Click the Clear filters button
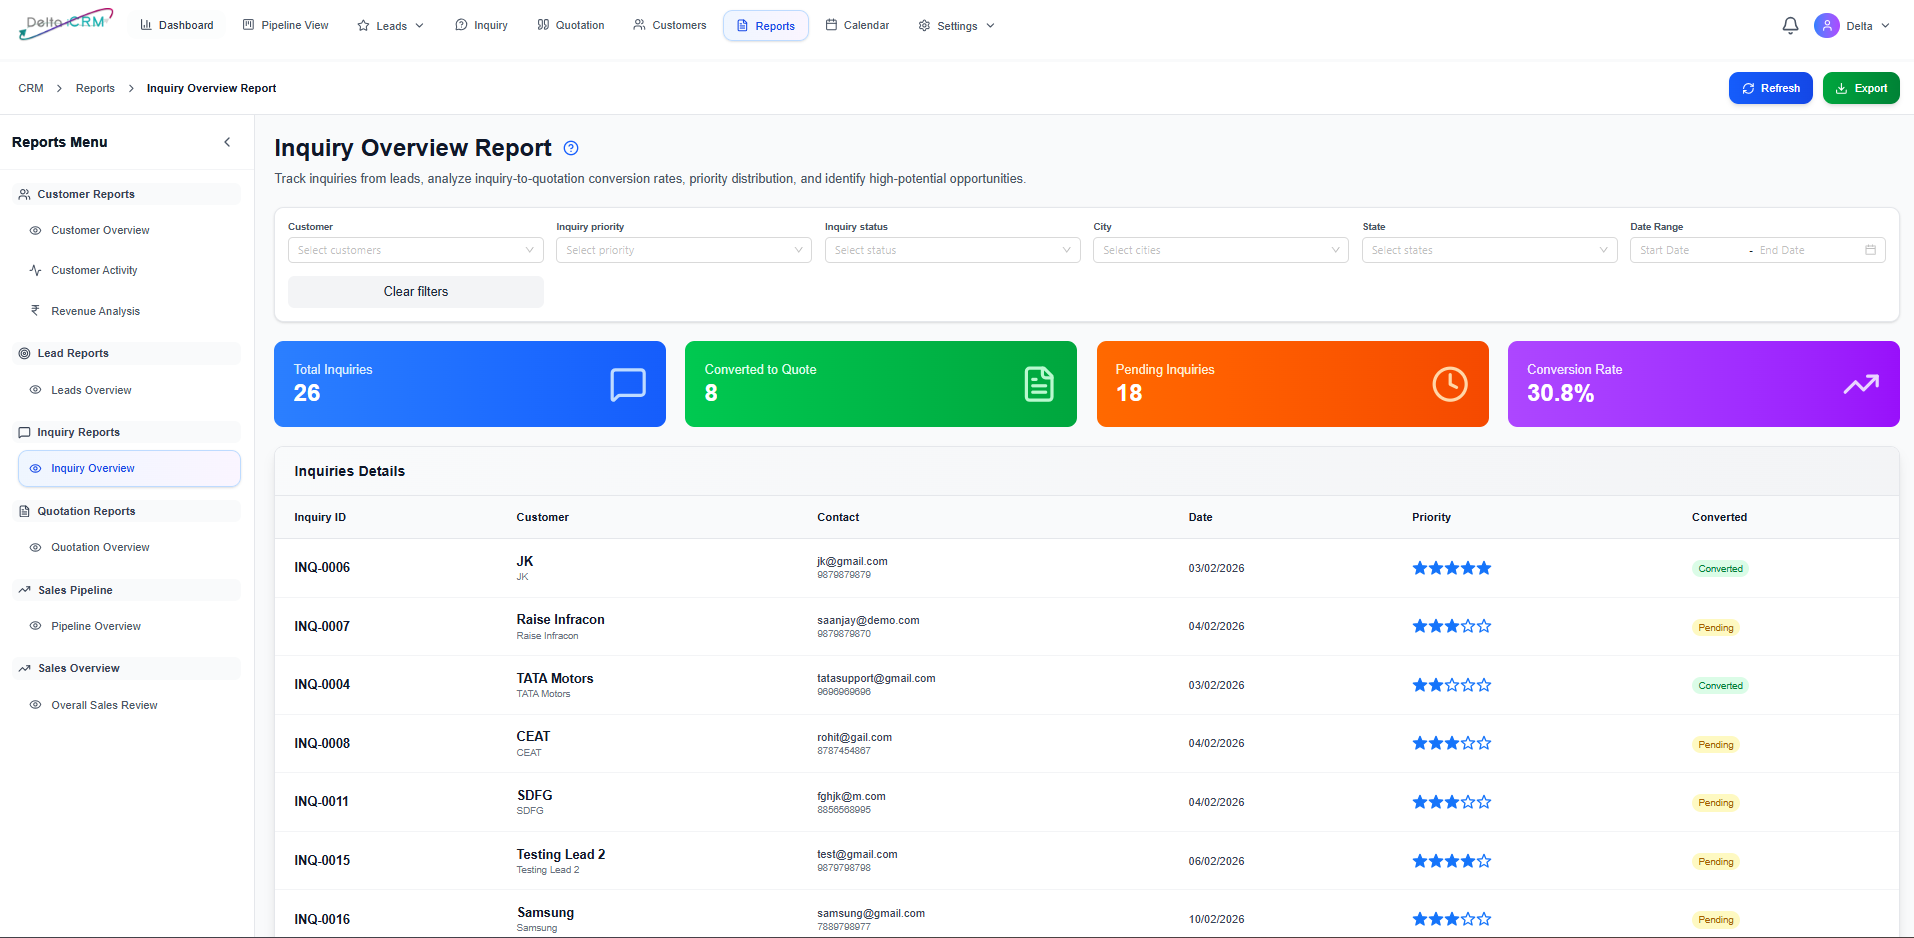 [x=415, y=292]
